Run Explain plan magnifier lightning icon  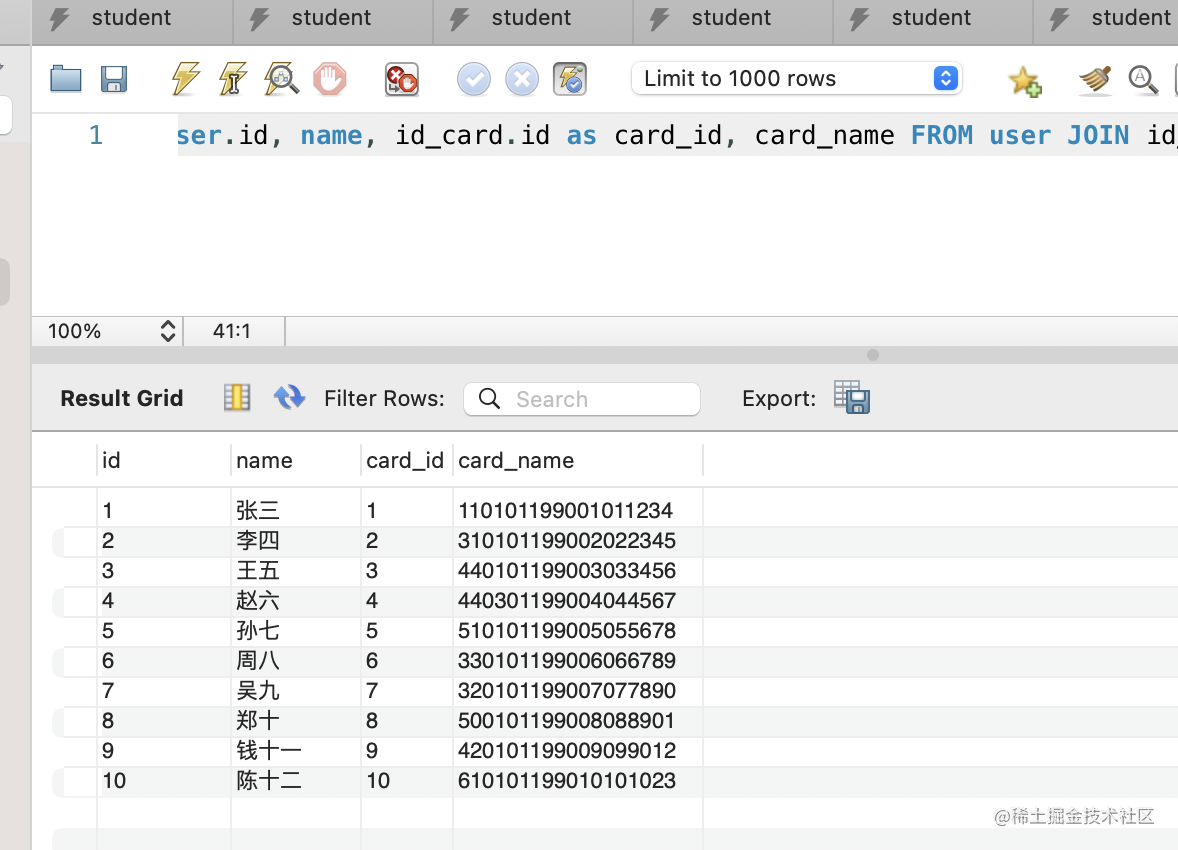(281, 79)
